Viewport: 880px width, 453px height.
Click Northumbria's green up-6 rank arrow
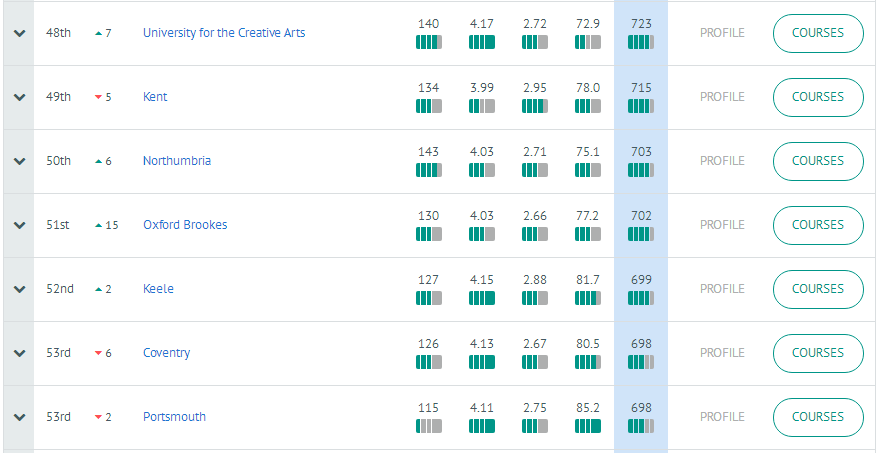[99, 161]
